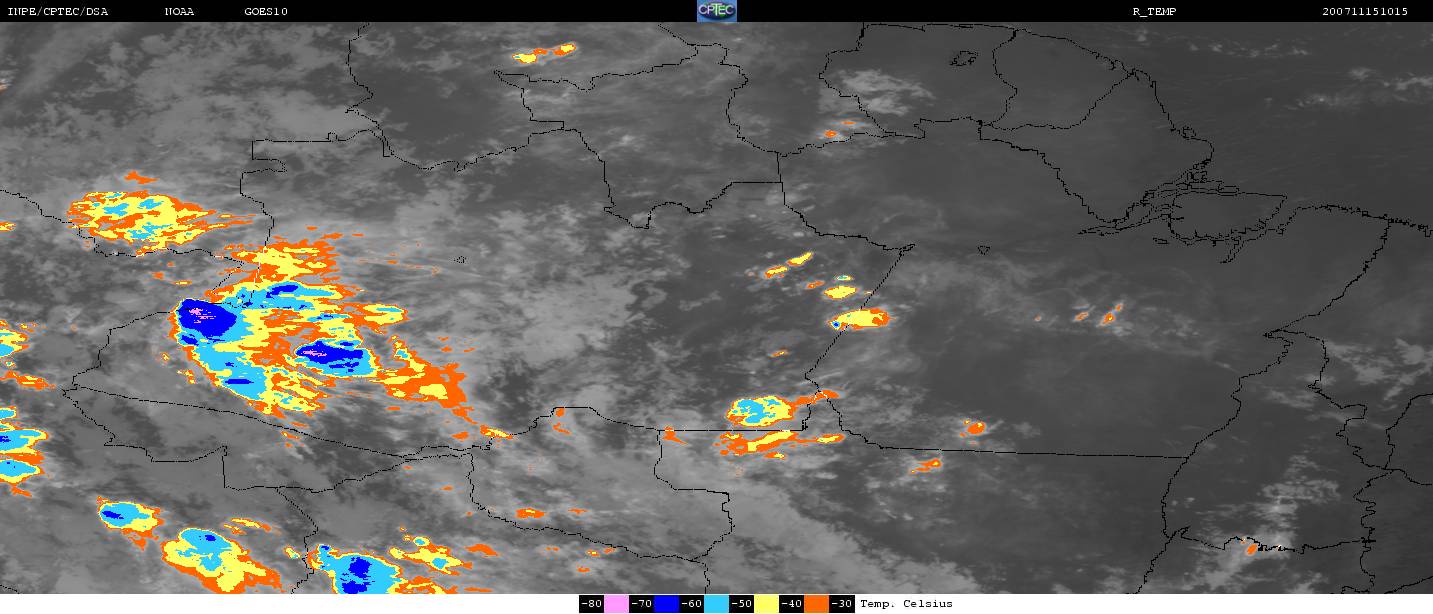The width and height of the screenshot is (1433, 614).
Task: Select the pink legend color swatch
Action: coord(616,604)
